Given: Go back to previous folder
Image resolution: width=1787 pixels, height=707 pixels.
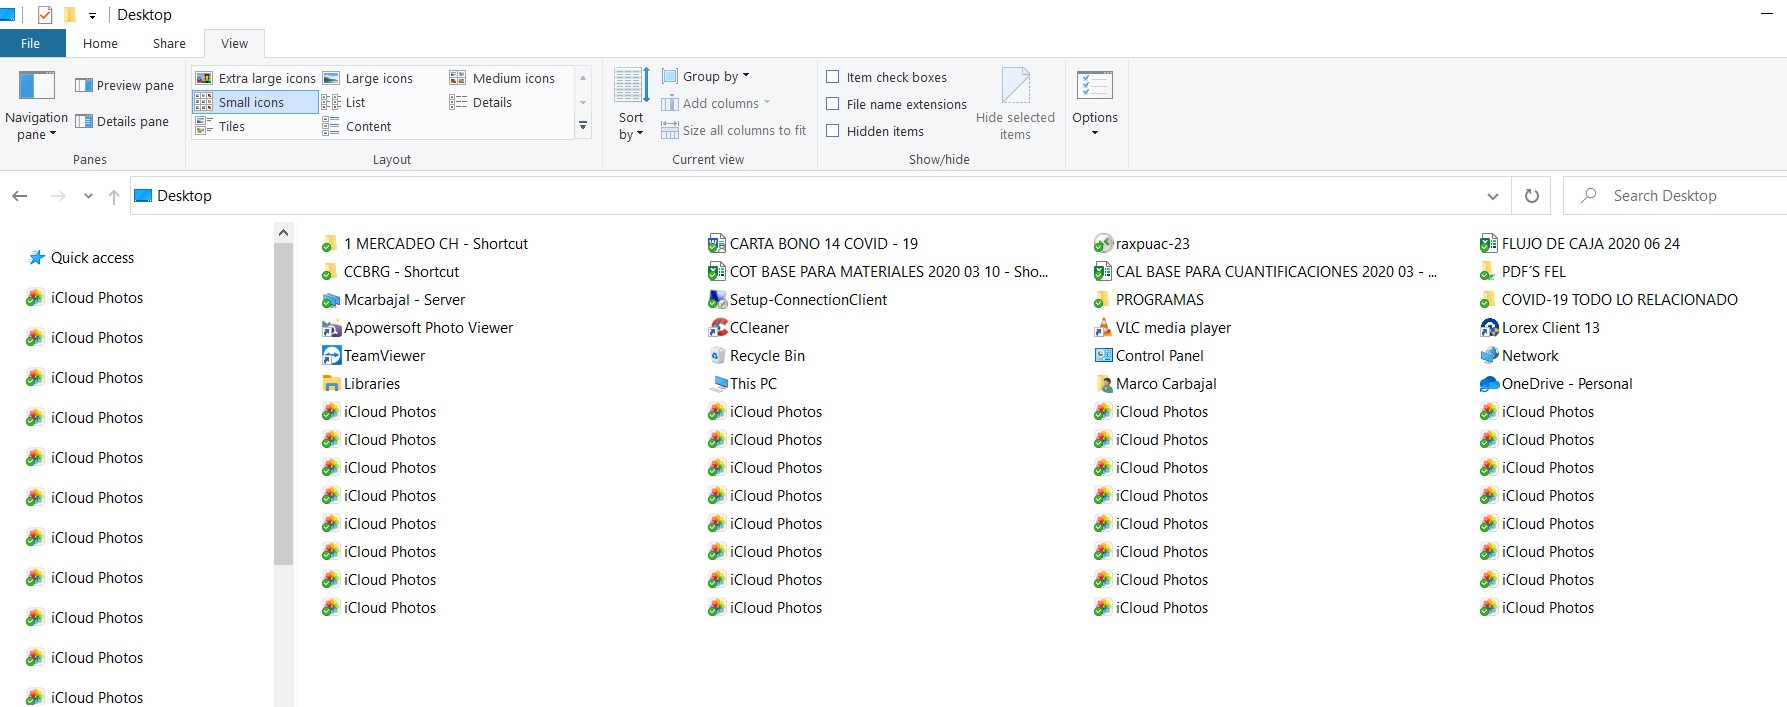Looking at the screenshot, I should coord(20,196).
